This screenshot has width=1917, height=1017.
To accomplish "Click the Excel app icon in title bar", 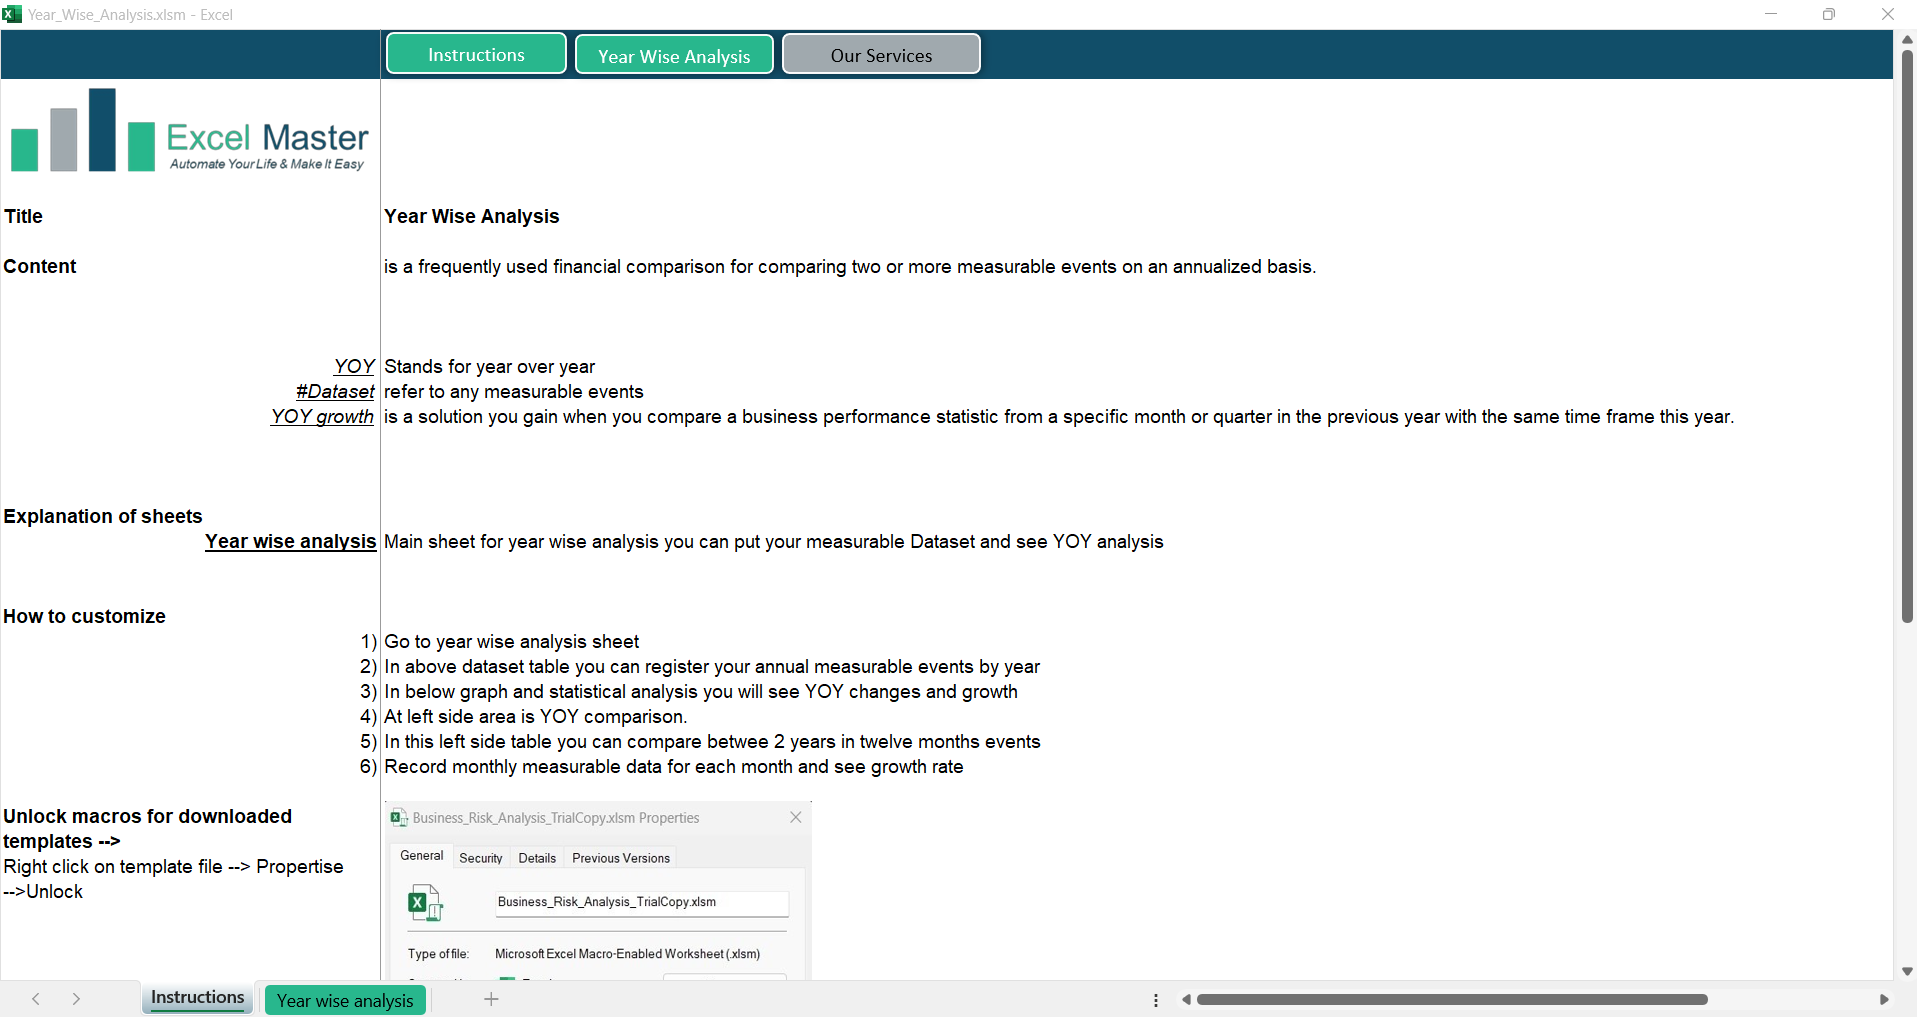I will click(x=12, y=14).
